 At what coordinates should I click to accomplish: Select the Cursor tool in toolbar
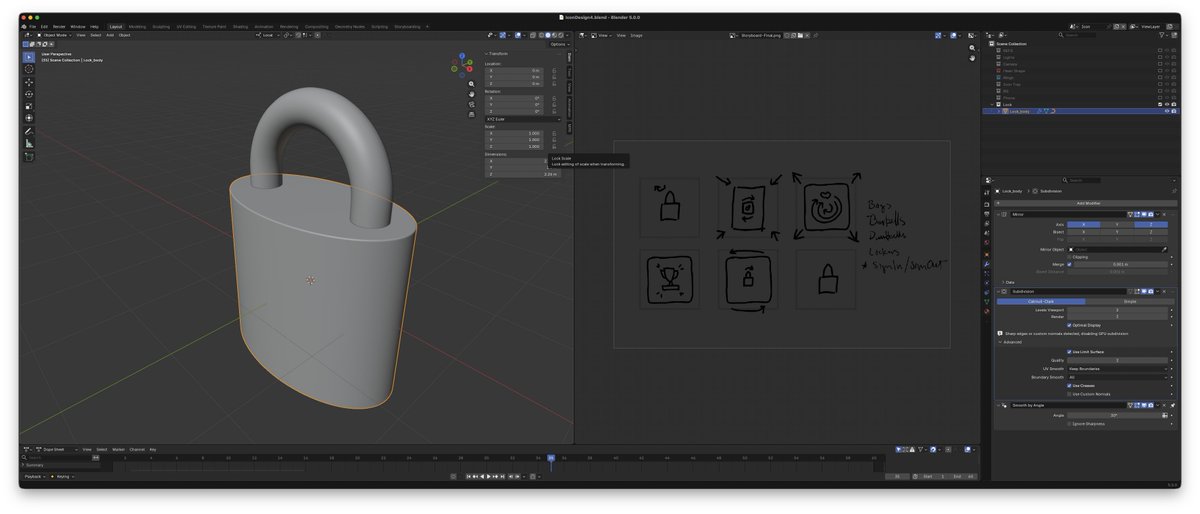point(28,69)
